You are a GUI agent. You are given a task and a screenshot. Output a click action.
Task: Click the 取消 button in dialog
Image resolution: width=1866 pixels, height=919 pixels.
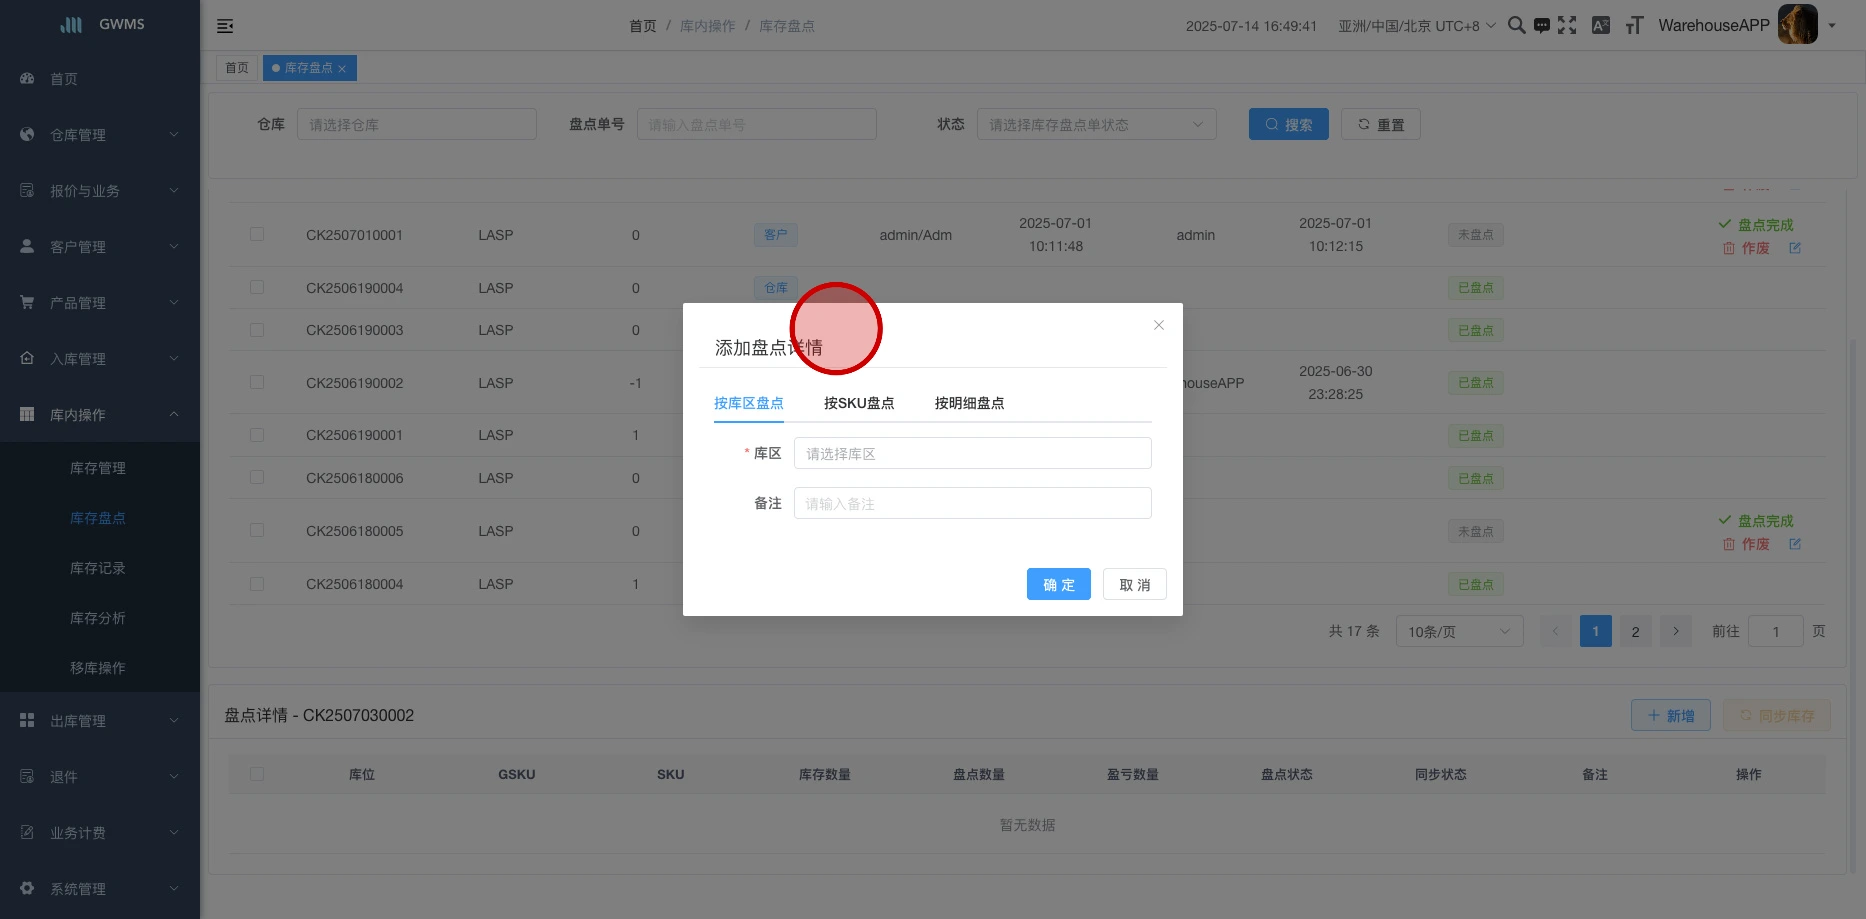pos(1134,585)
